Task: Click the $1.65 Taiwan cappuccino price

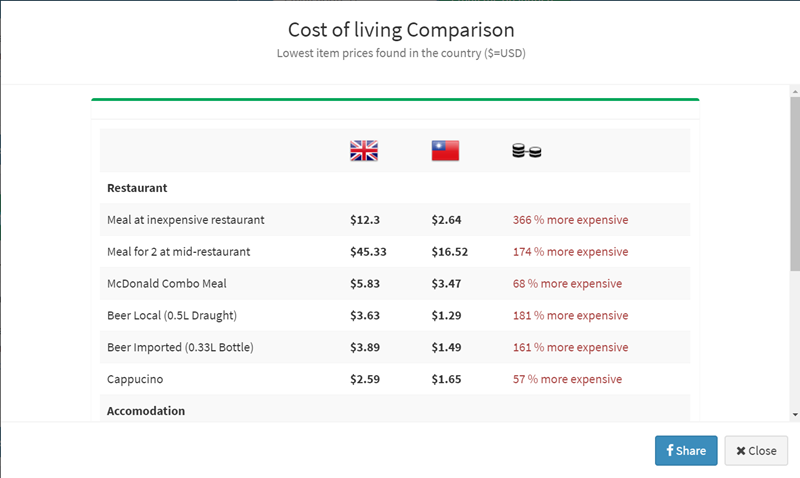Action: (446, 379)
